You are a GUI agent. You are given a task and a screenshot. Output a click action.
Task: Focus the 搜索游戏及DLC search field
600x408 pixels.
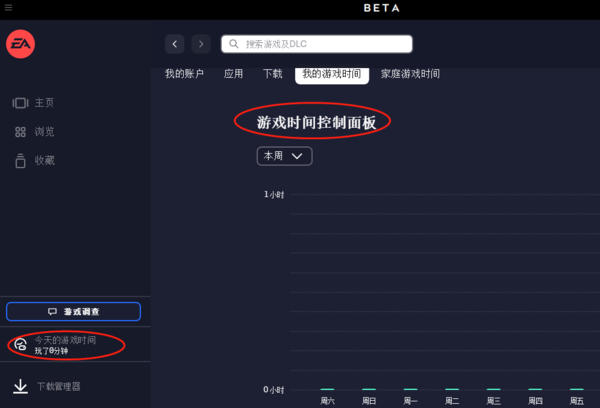317,44
